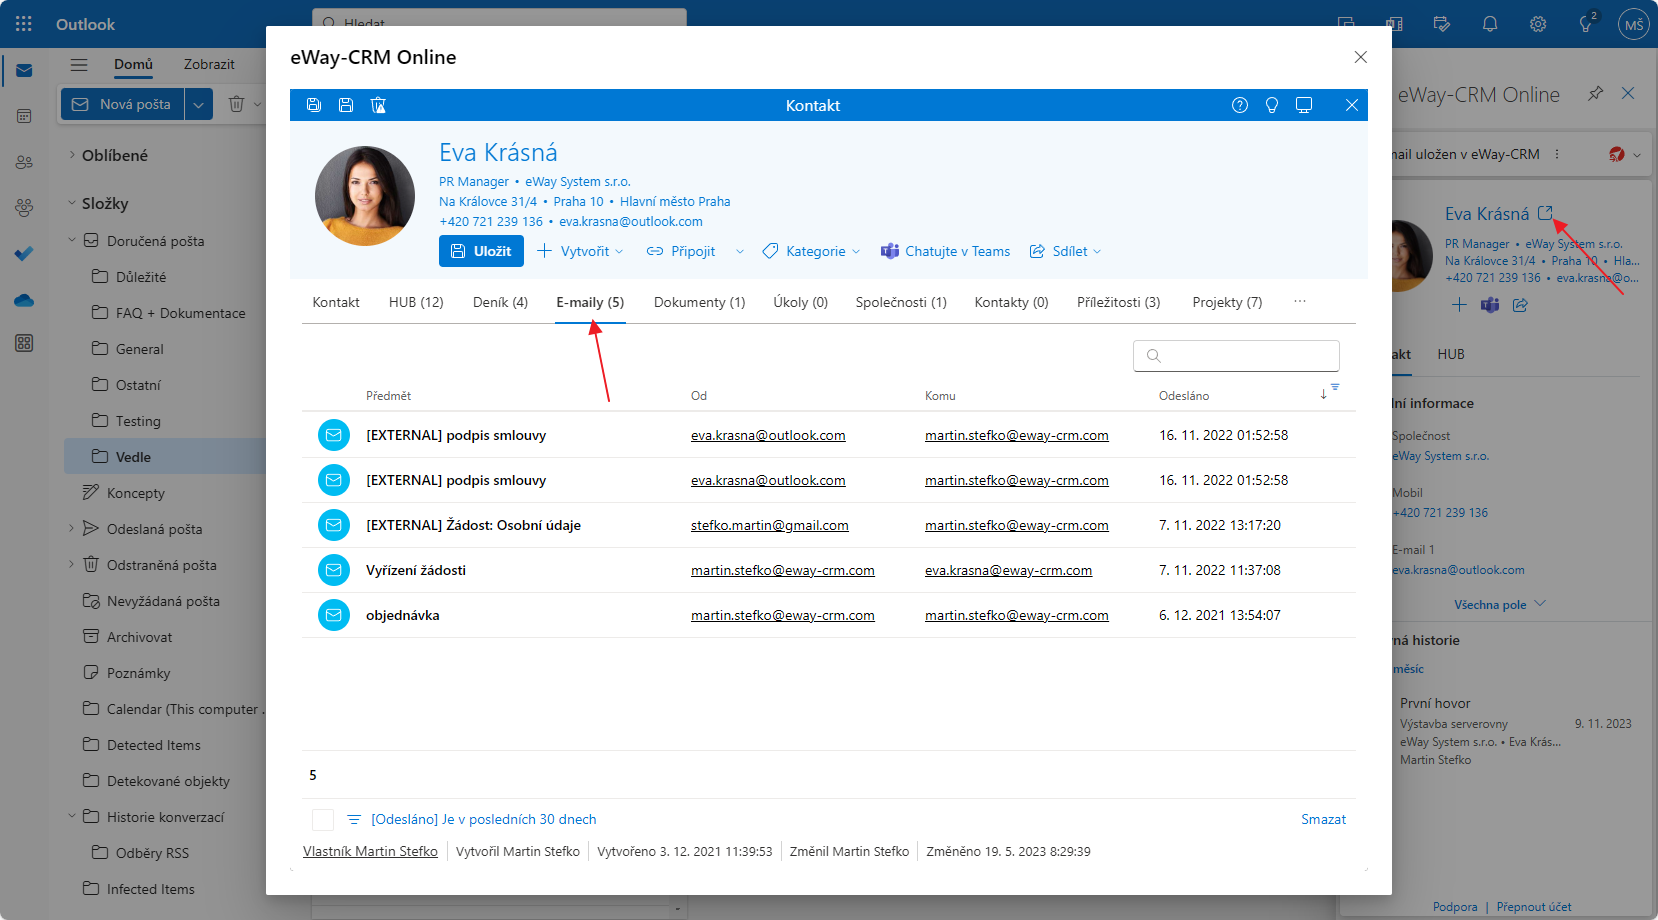This screenshot has width=1658, height=920.
Task: Open the Nová pošta dropdown arrow
Action: [198, 104]
